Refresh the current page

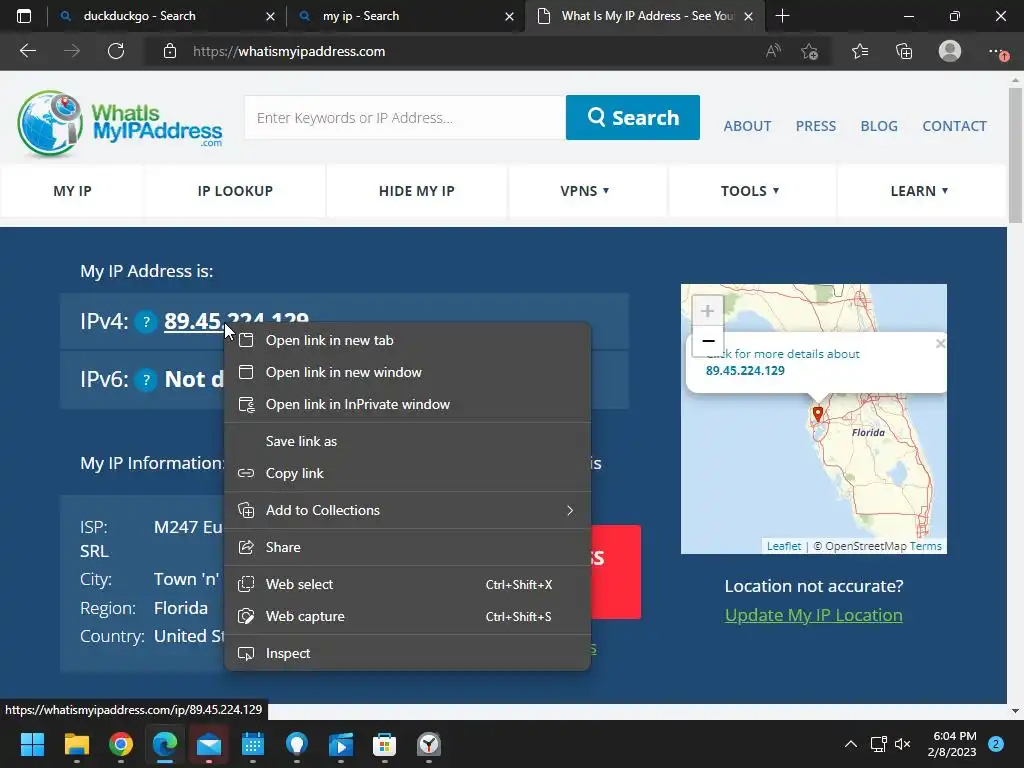click(116, 51)
